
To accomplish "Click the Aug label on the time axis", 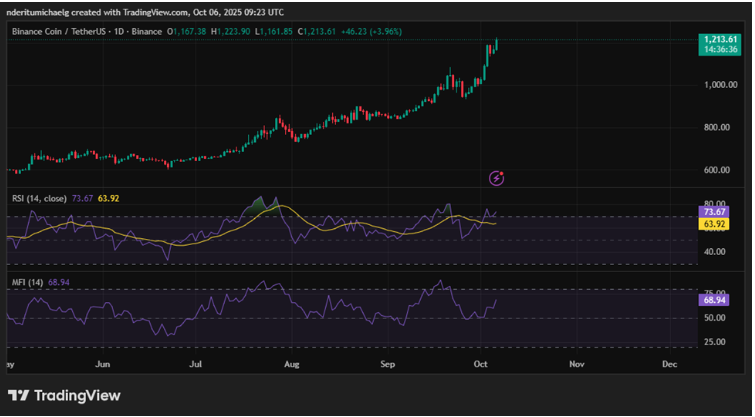I will 291,365.
